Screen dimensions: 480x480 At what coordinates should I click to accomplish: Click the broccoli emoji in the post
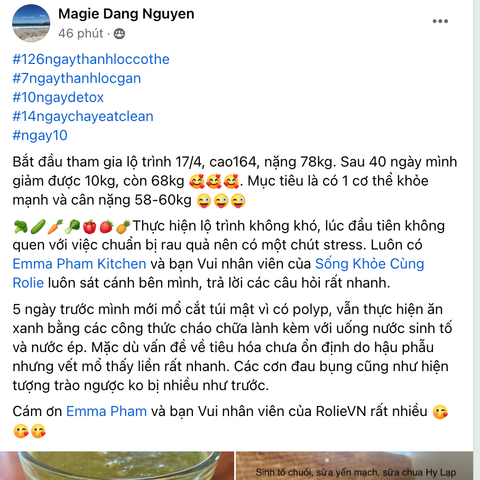21,227
